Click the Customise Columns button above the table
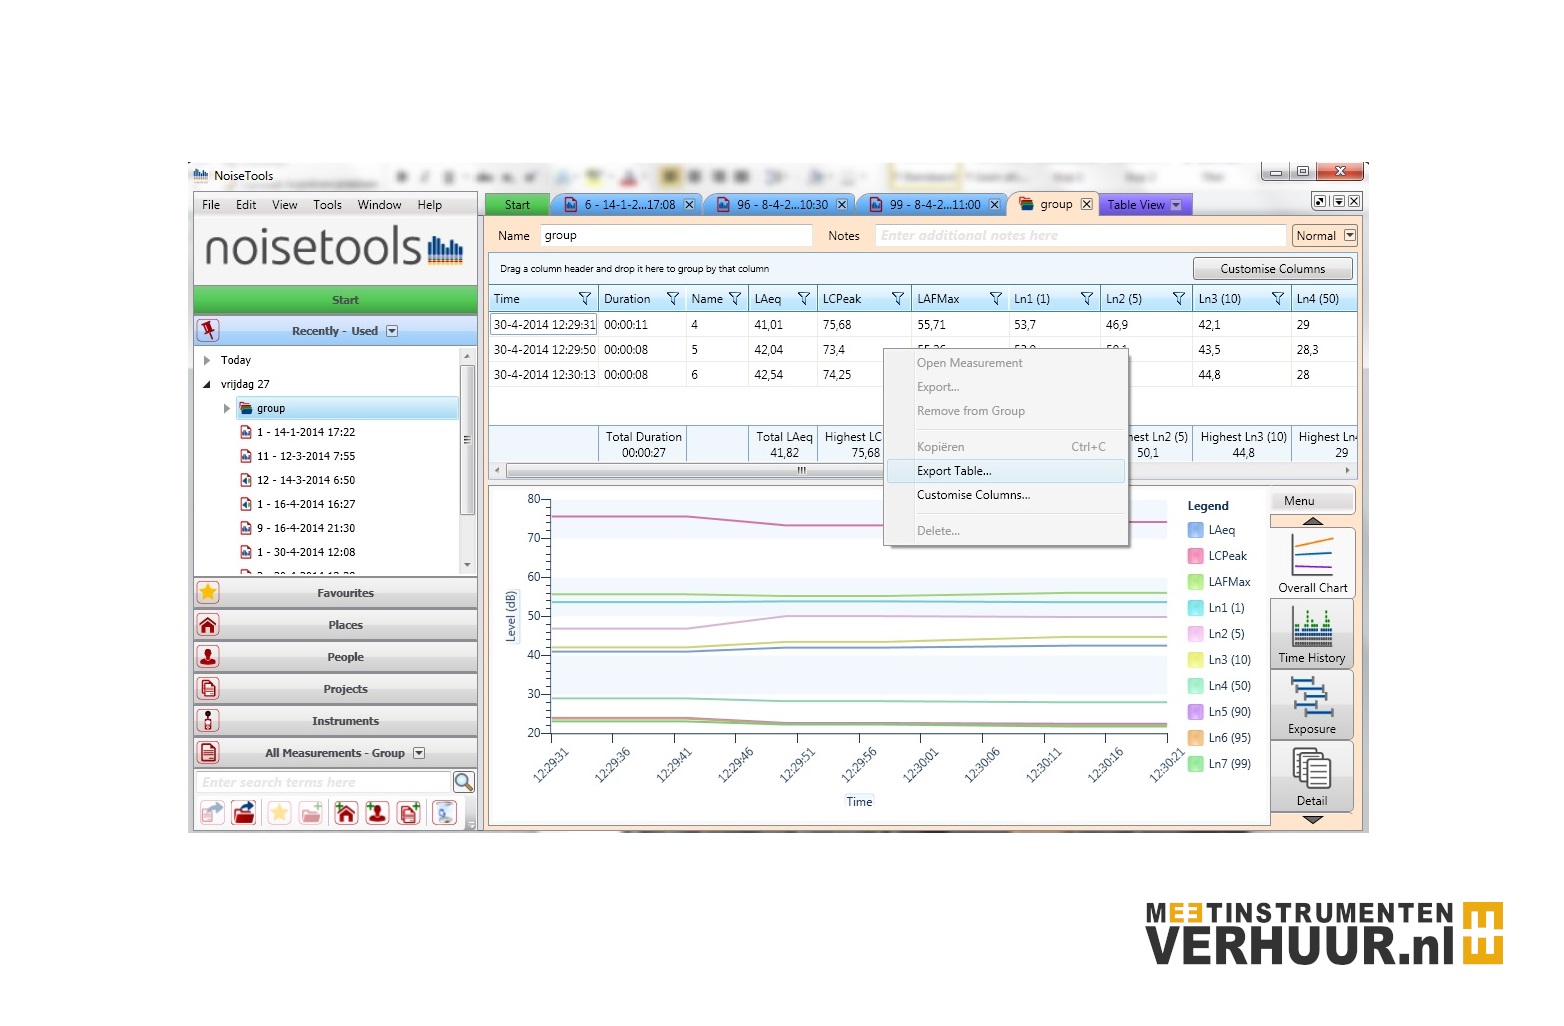 pyautogui.click(x=1273, y=269)
